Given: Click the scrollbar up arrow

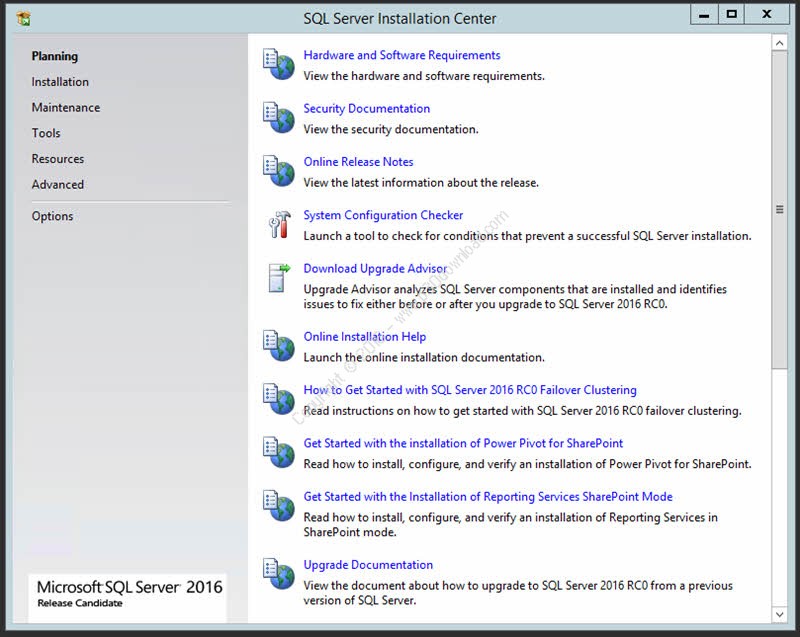Looking at the screenshot, I should pyautogui.click(x=780, y=42).
